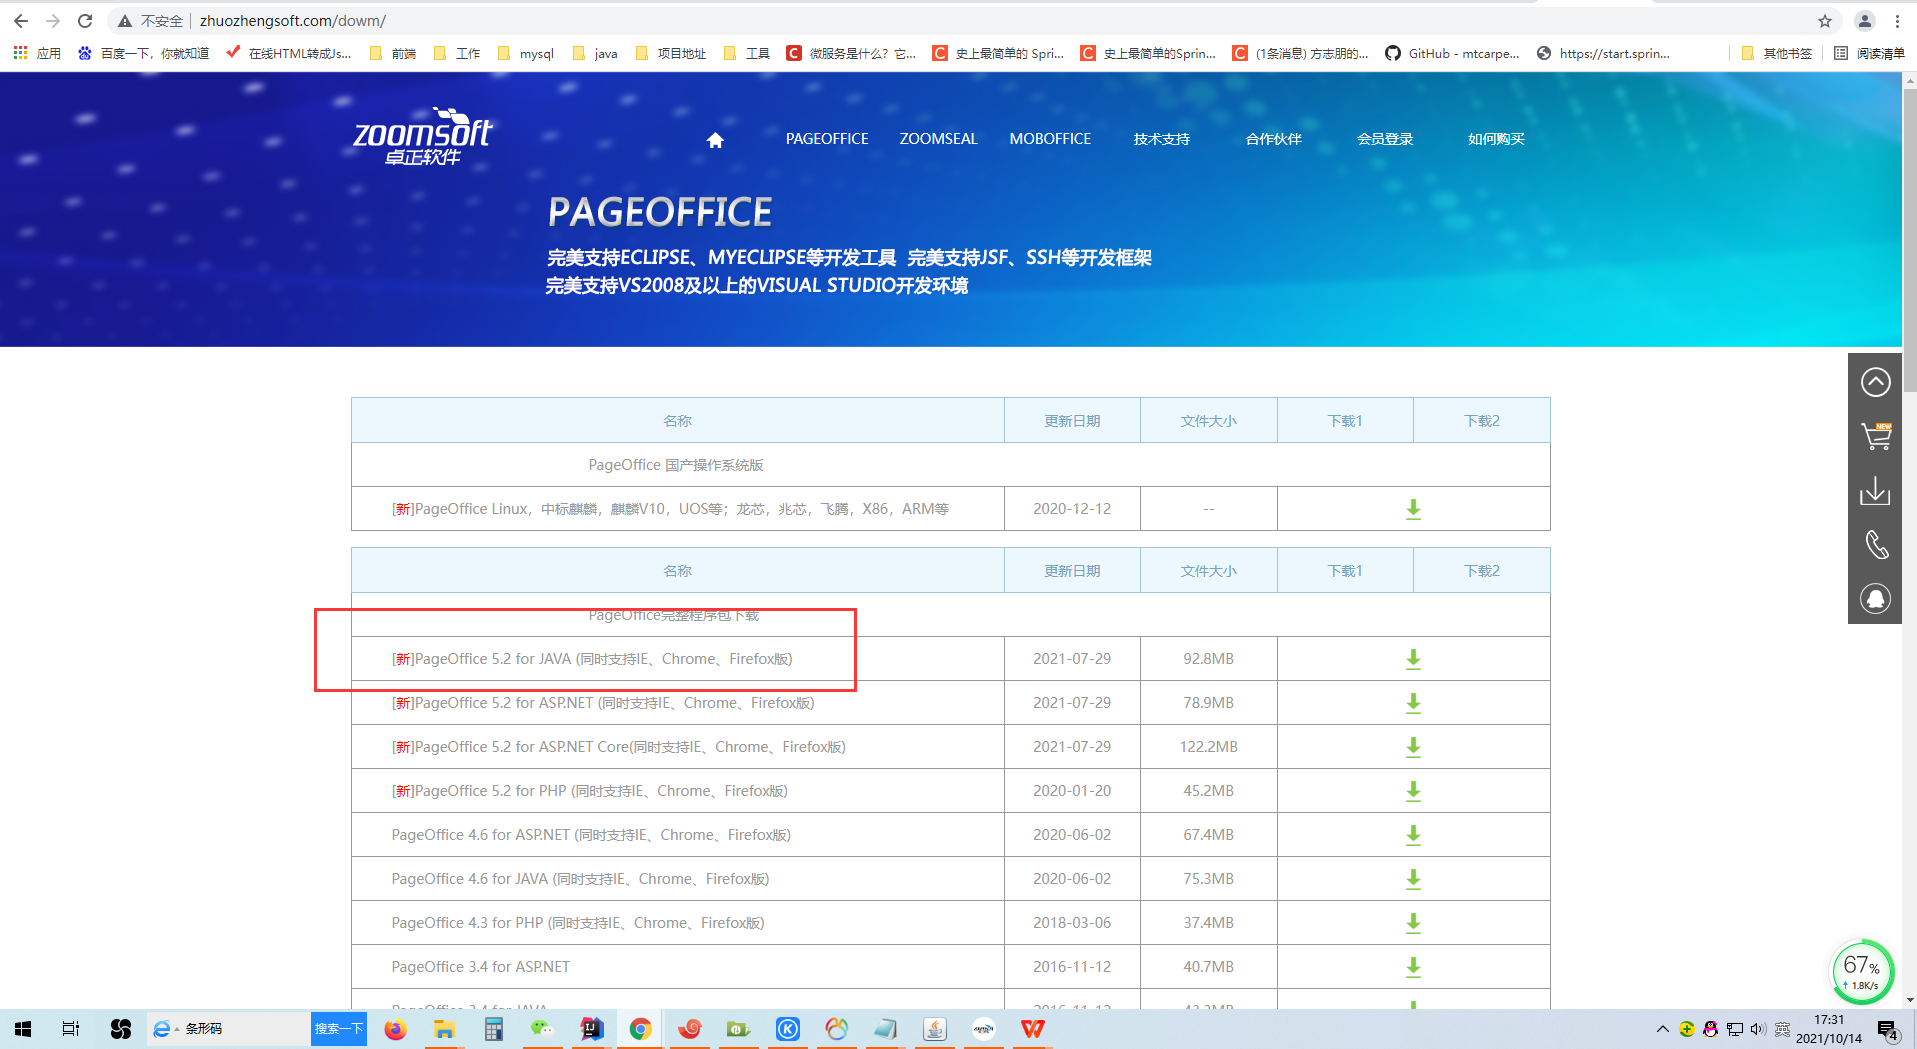Open WeChat from the taskbar
The image size is (1917, 1049).
[x=542, y=1029]
